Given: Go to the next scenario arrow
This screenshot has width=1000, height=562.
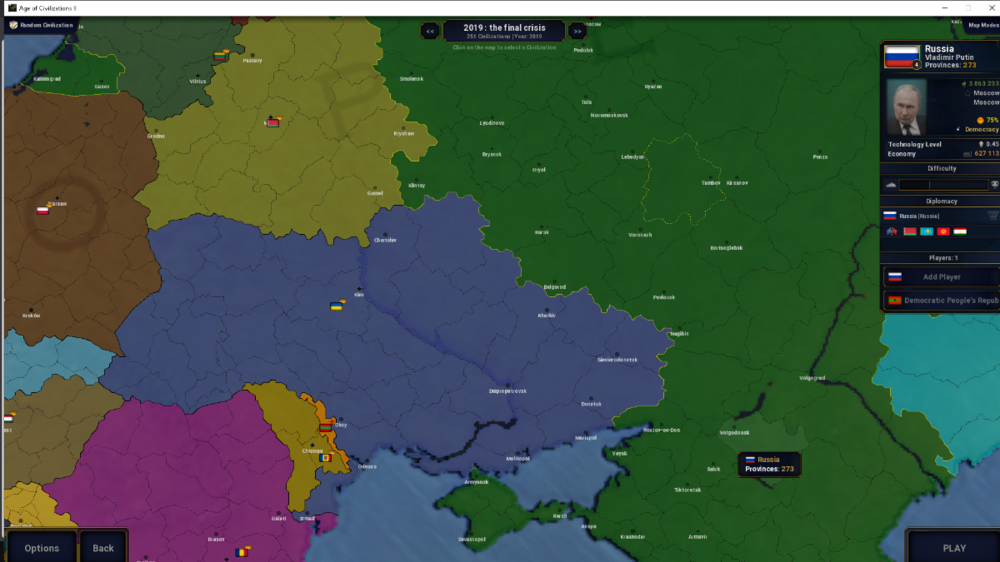Looking at the screenshot, I should pyautogui.click(x=577, y=31).
